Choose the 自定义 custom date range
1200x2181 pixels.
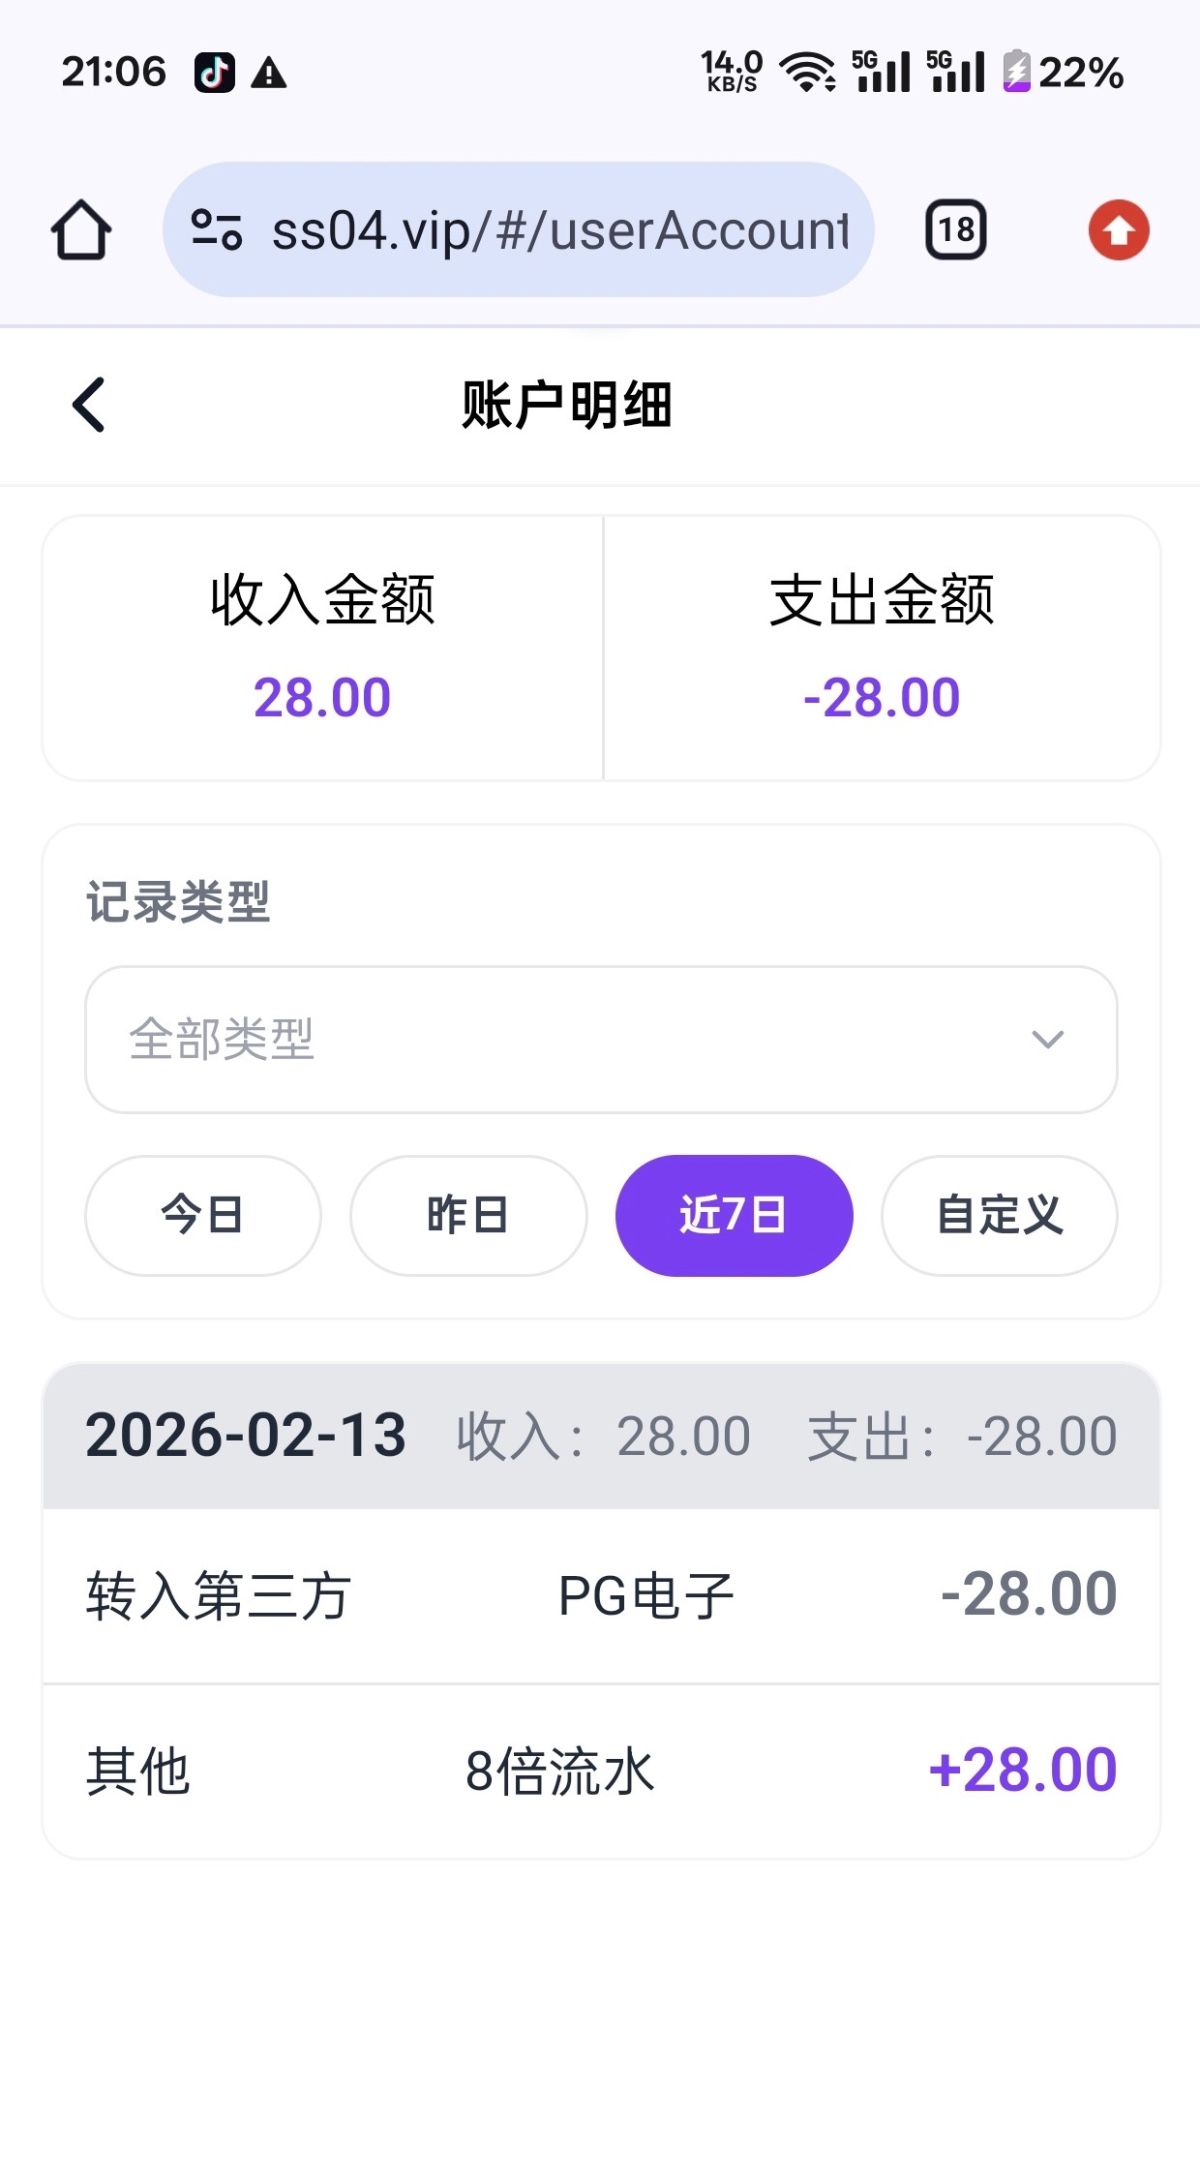(999, 1215)
